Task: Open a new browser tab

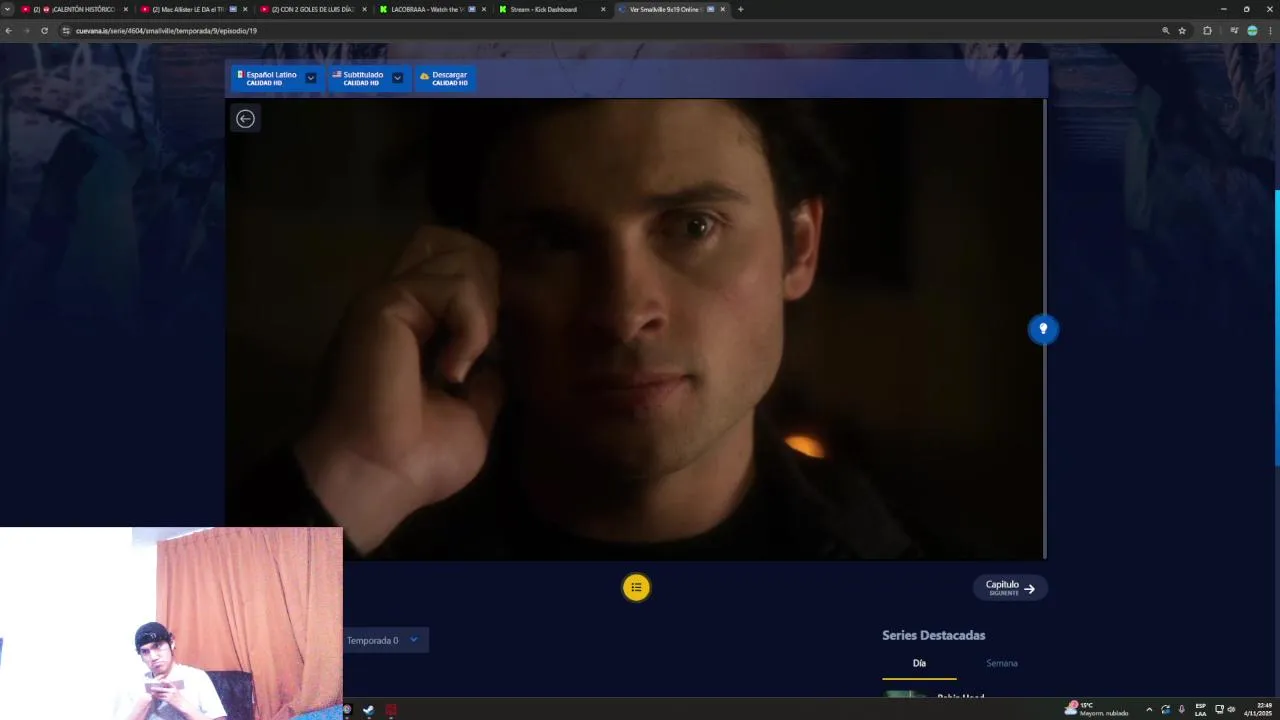Action: 740,9
